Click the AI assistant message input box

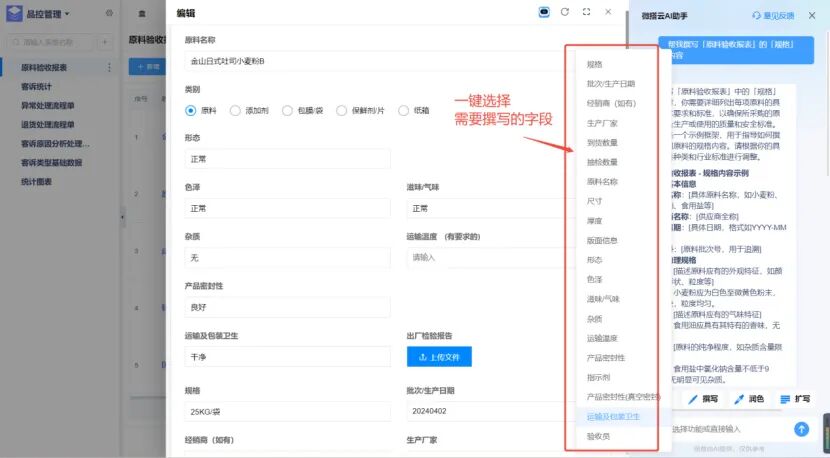730,429
